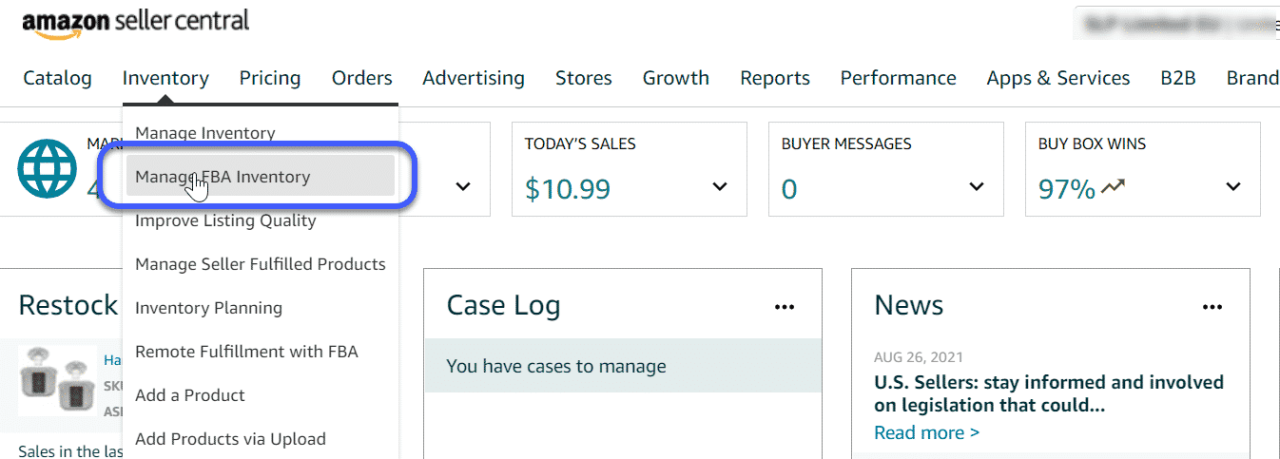Open Manage Seller Fulfilled Products
The width and height of the screenshot is (1280, 459).
(260, 264)
